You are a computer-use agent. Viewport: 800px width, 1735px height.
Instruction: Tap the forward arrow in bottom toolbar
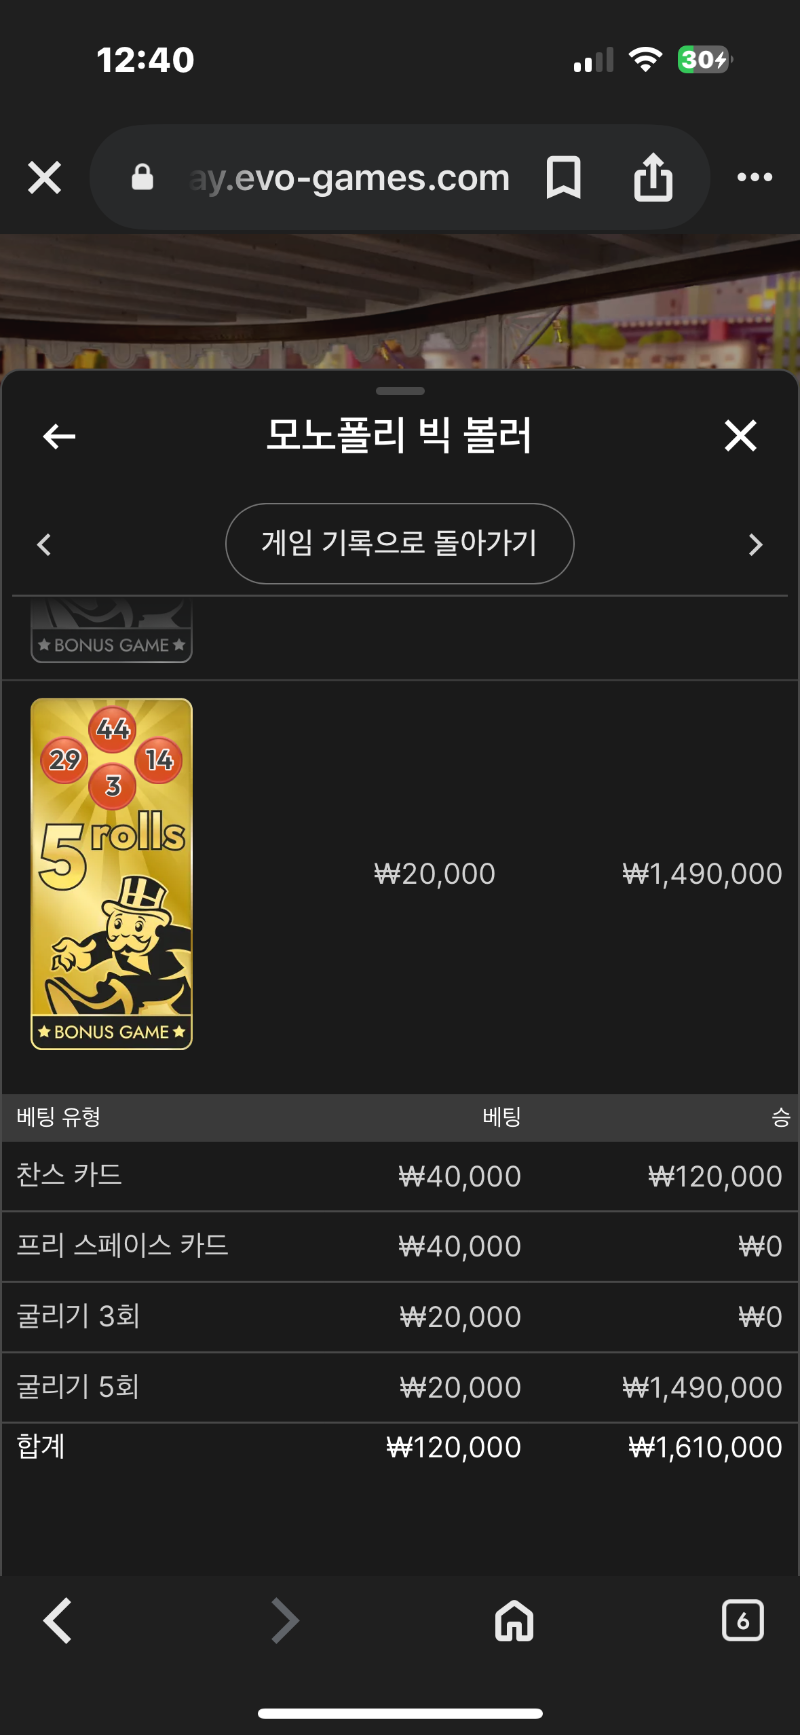pos(285,1621)
